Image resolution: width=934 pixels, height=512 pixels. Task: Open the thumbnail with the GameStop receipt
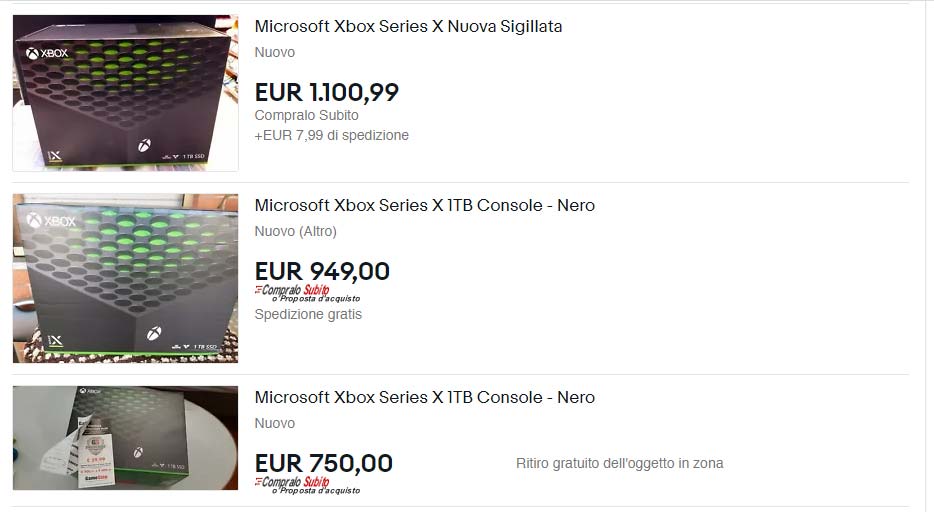[x=125, y=437]
